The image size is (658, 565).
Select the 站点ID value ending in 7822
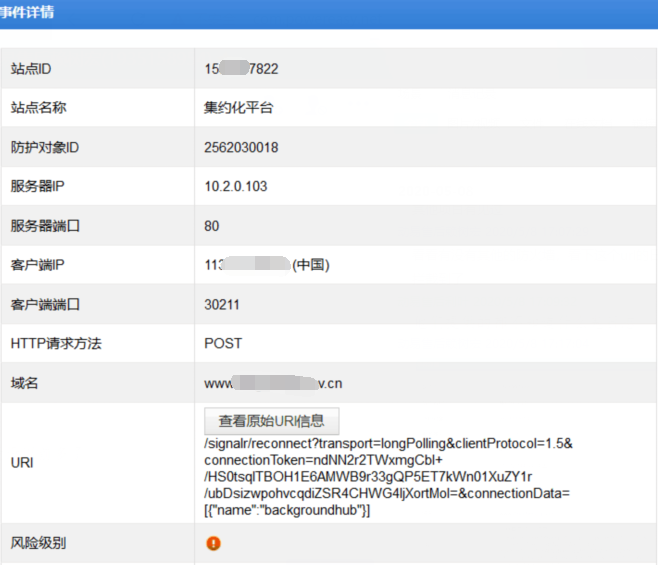(241, 69)
